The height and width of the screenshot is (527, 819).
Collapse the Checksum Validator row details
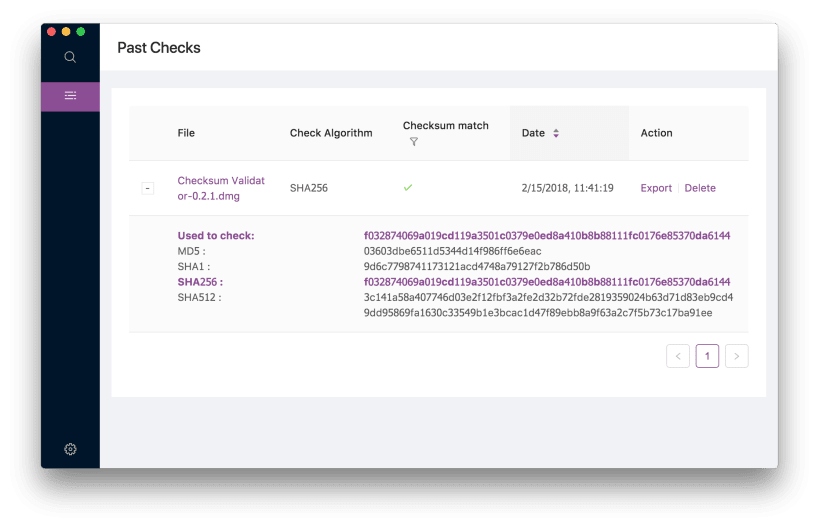(148, 188)
